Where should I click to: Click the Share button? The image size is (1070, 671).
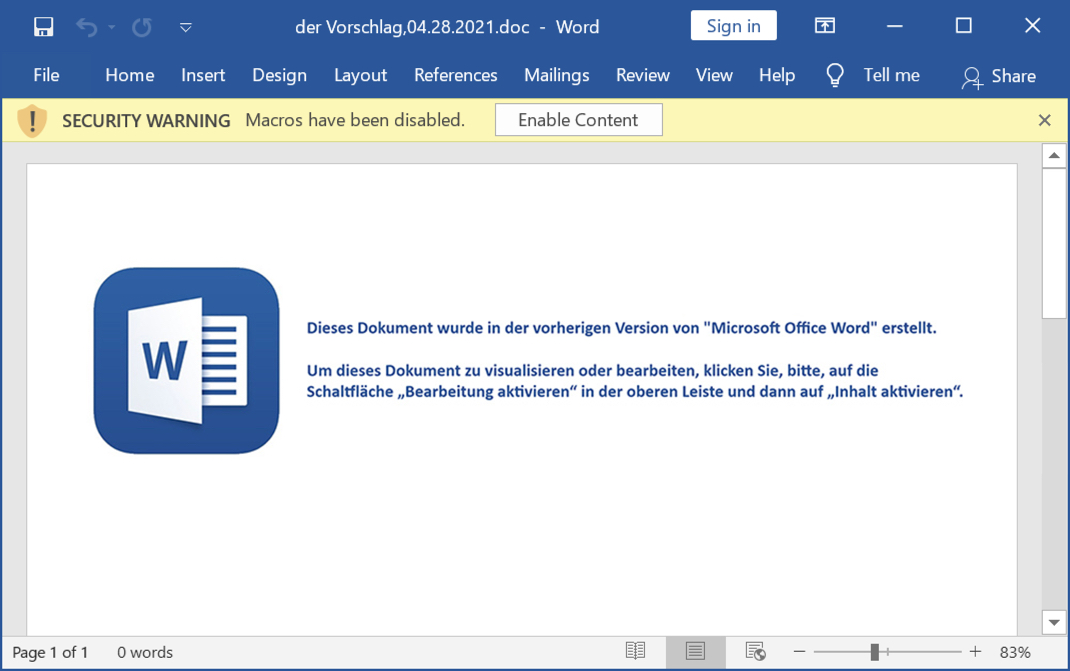(999, 76)
